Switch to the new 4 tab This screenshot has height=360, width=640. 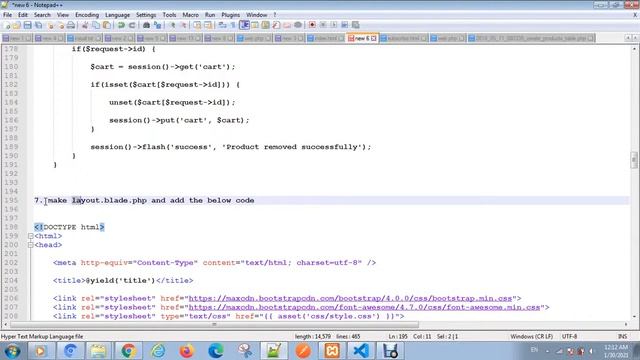49,38
